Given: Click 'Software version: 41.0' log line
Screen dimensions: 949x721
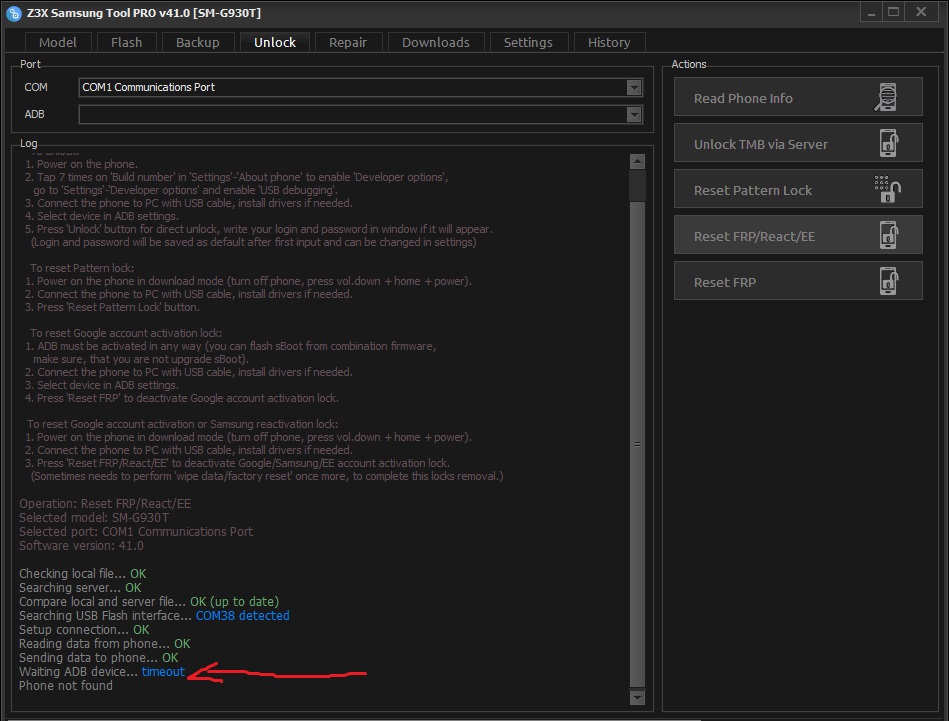Looking at the screenshot, I should (x=81, y=545).
